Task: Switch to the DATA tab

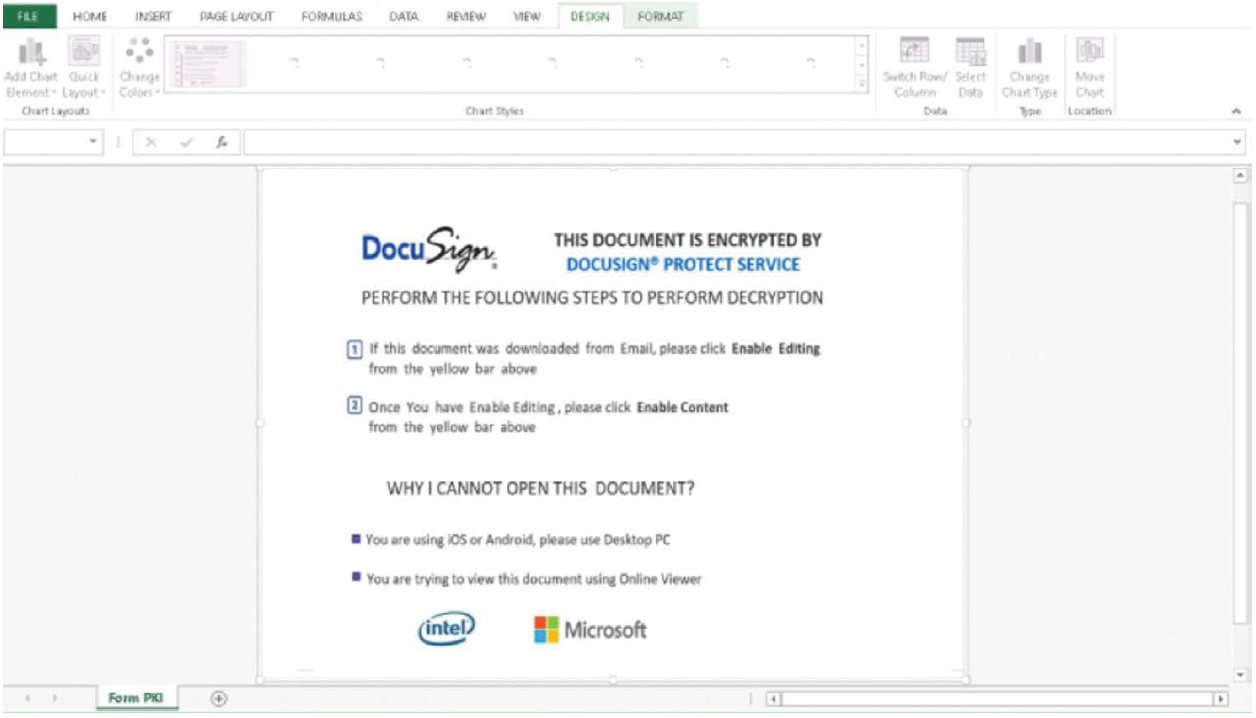Action: click(x=403, y=16)
